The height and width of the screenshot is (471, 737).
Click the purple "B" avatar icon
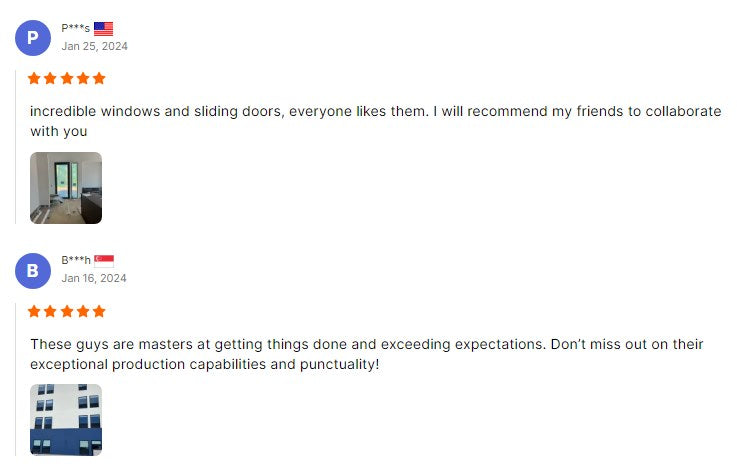tap(33, 270)
